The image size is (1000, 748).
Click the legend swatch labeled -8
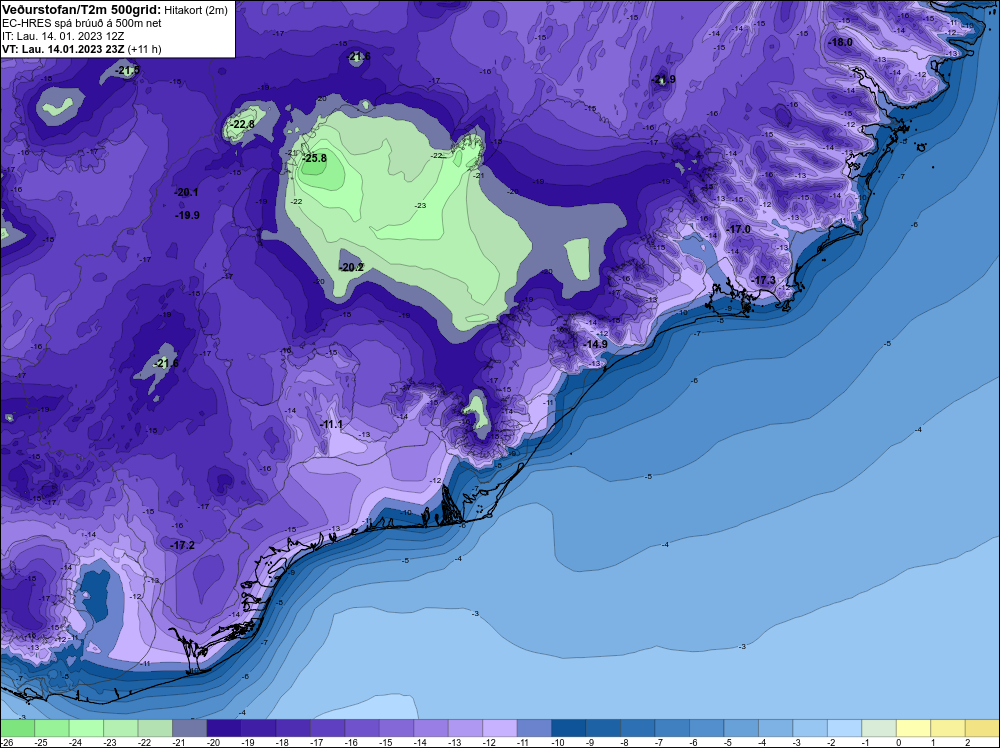coord(637,728)
